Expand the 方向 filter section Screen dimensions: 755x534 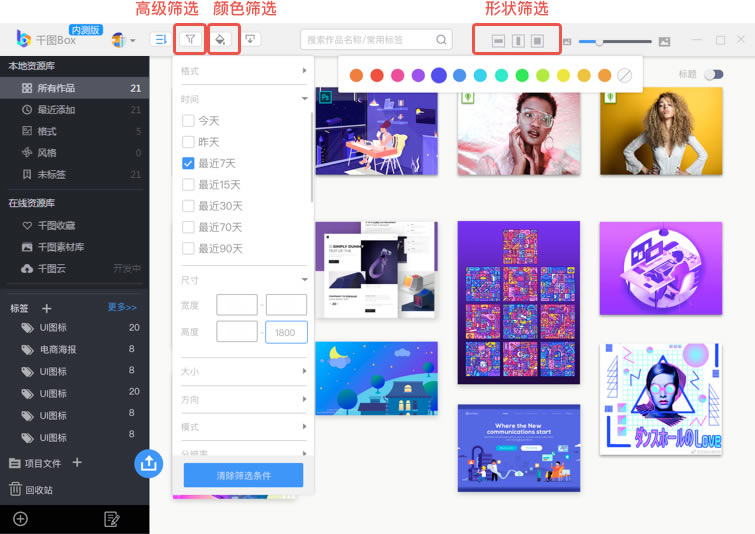point(243,399)
